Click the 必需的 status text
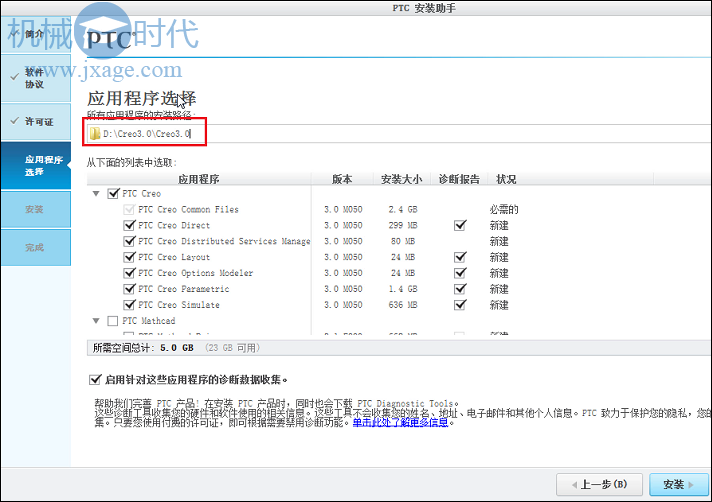 pos(504,209)
